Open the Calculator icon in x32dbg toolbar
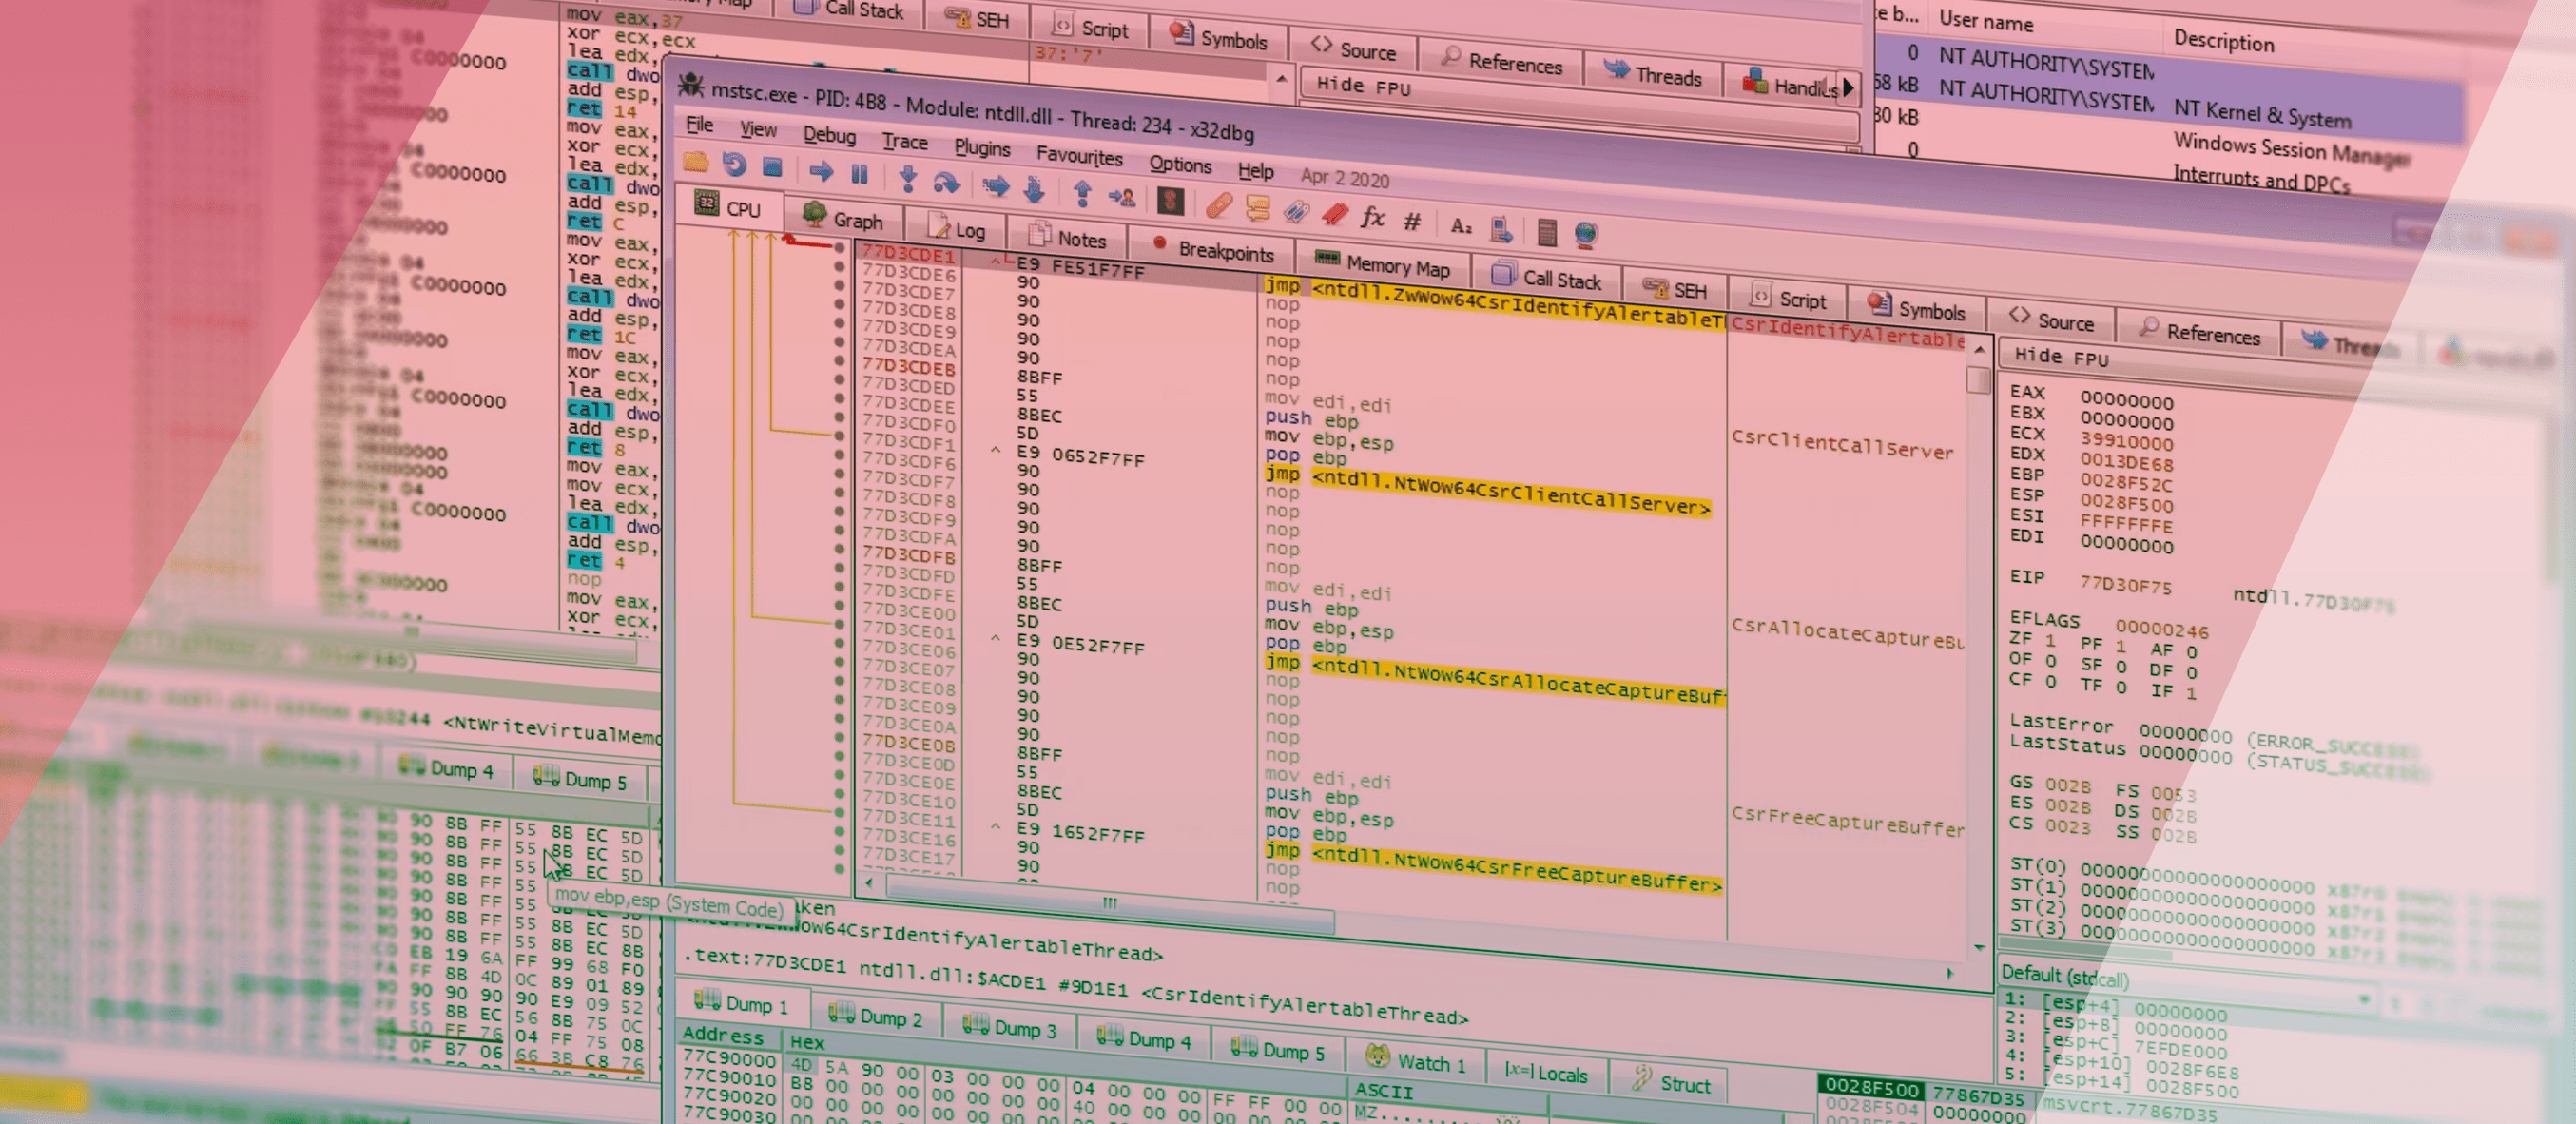Screen dimensions: 2576x1124 (x=1546, y=233)
